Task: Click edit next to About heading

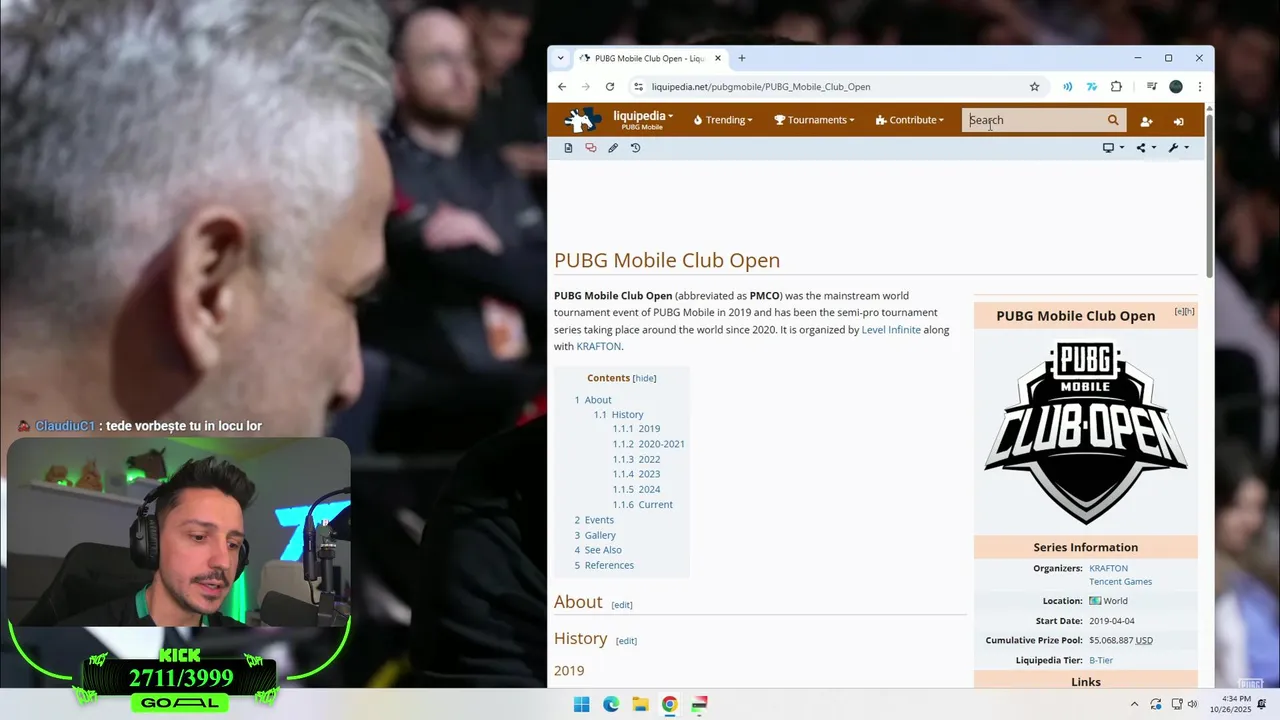Action: coord(622,605)
